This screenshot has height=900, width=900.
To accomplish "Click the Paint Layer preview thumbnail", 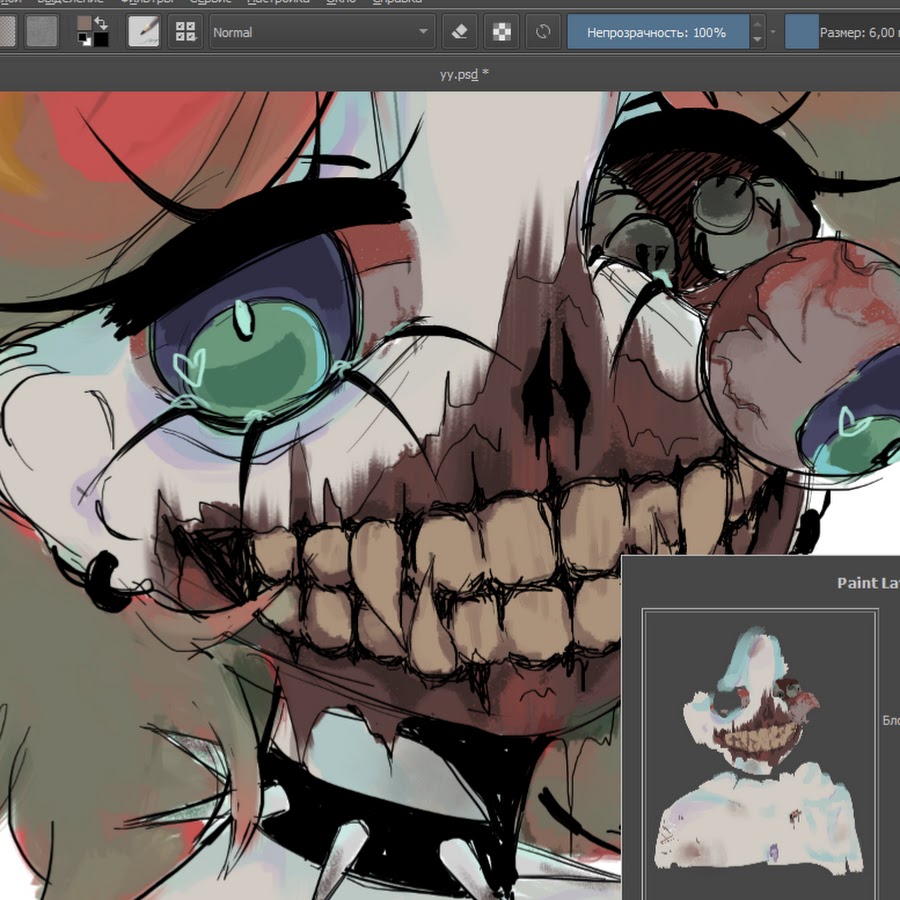I will click(760, 754).
